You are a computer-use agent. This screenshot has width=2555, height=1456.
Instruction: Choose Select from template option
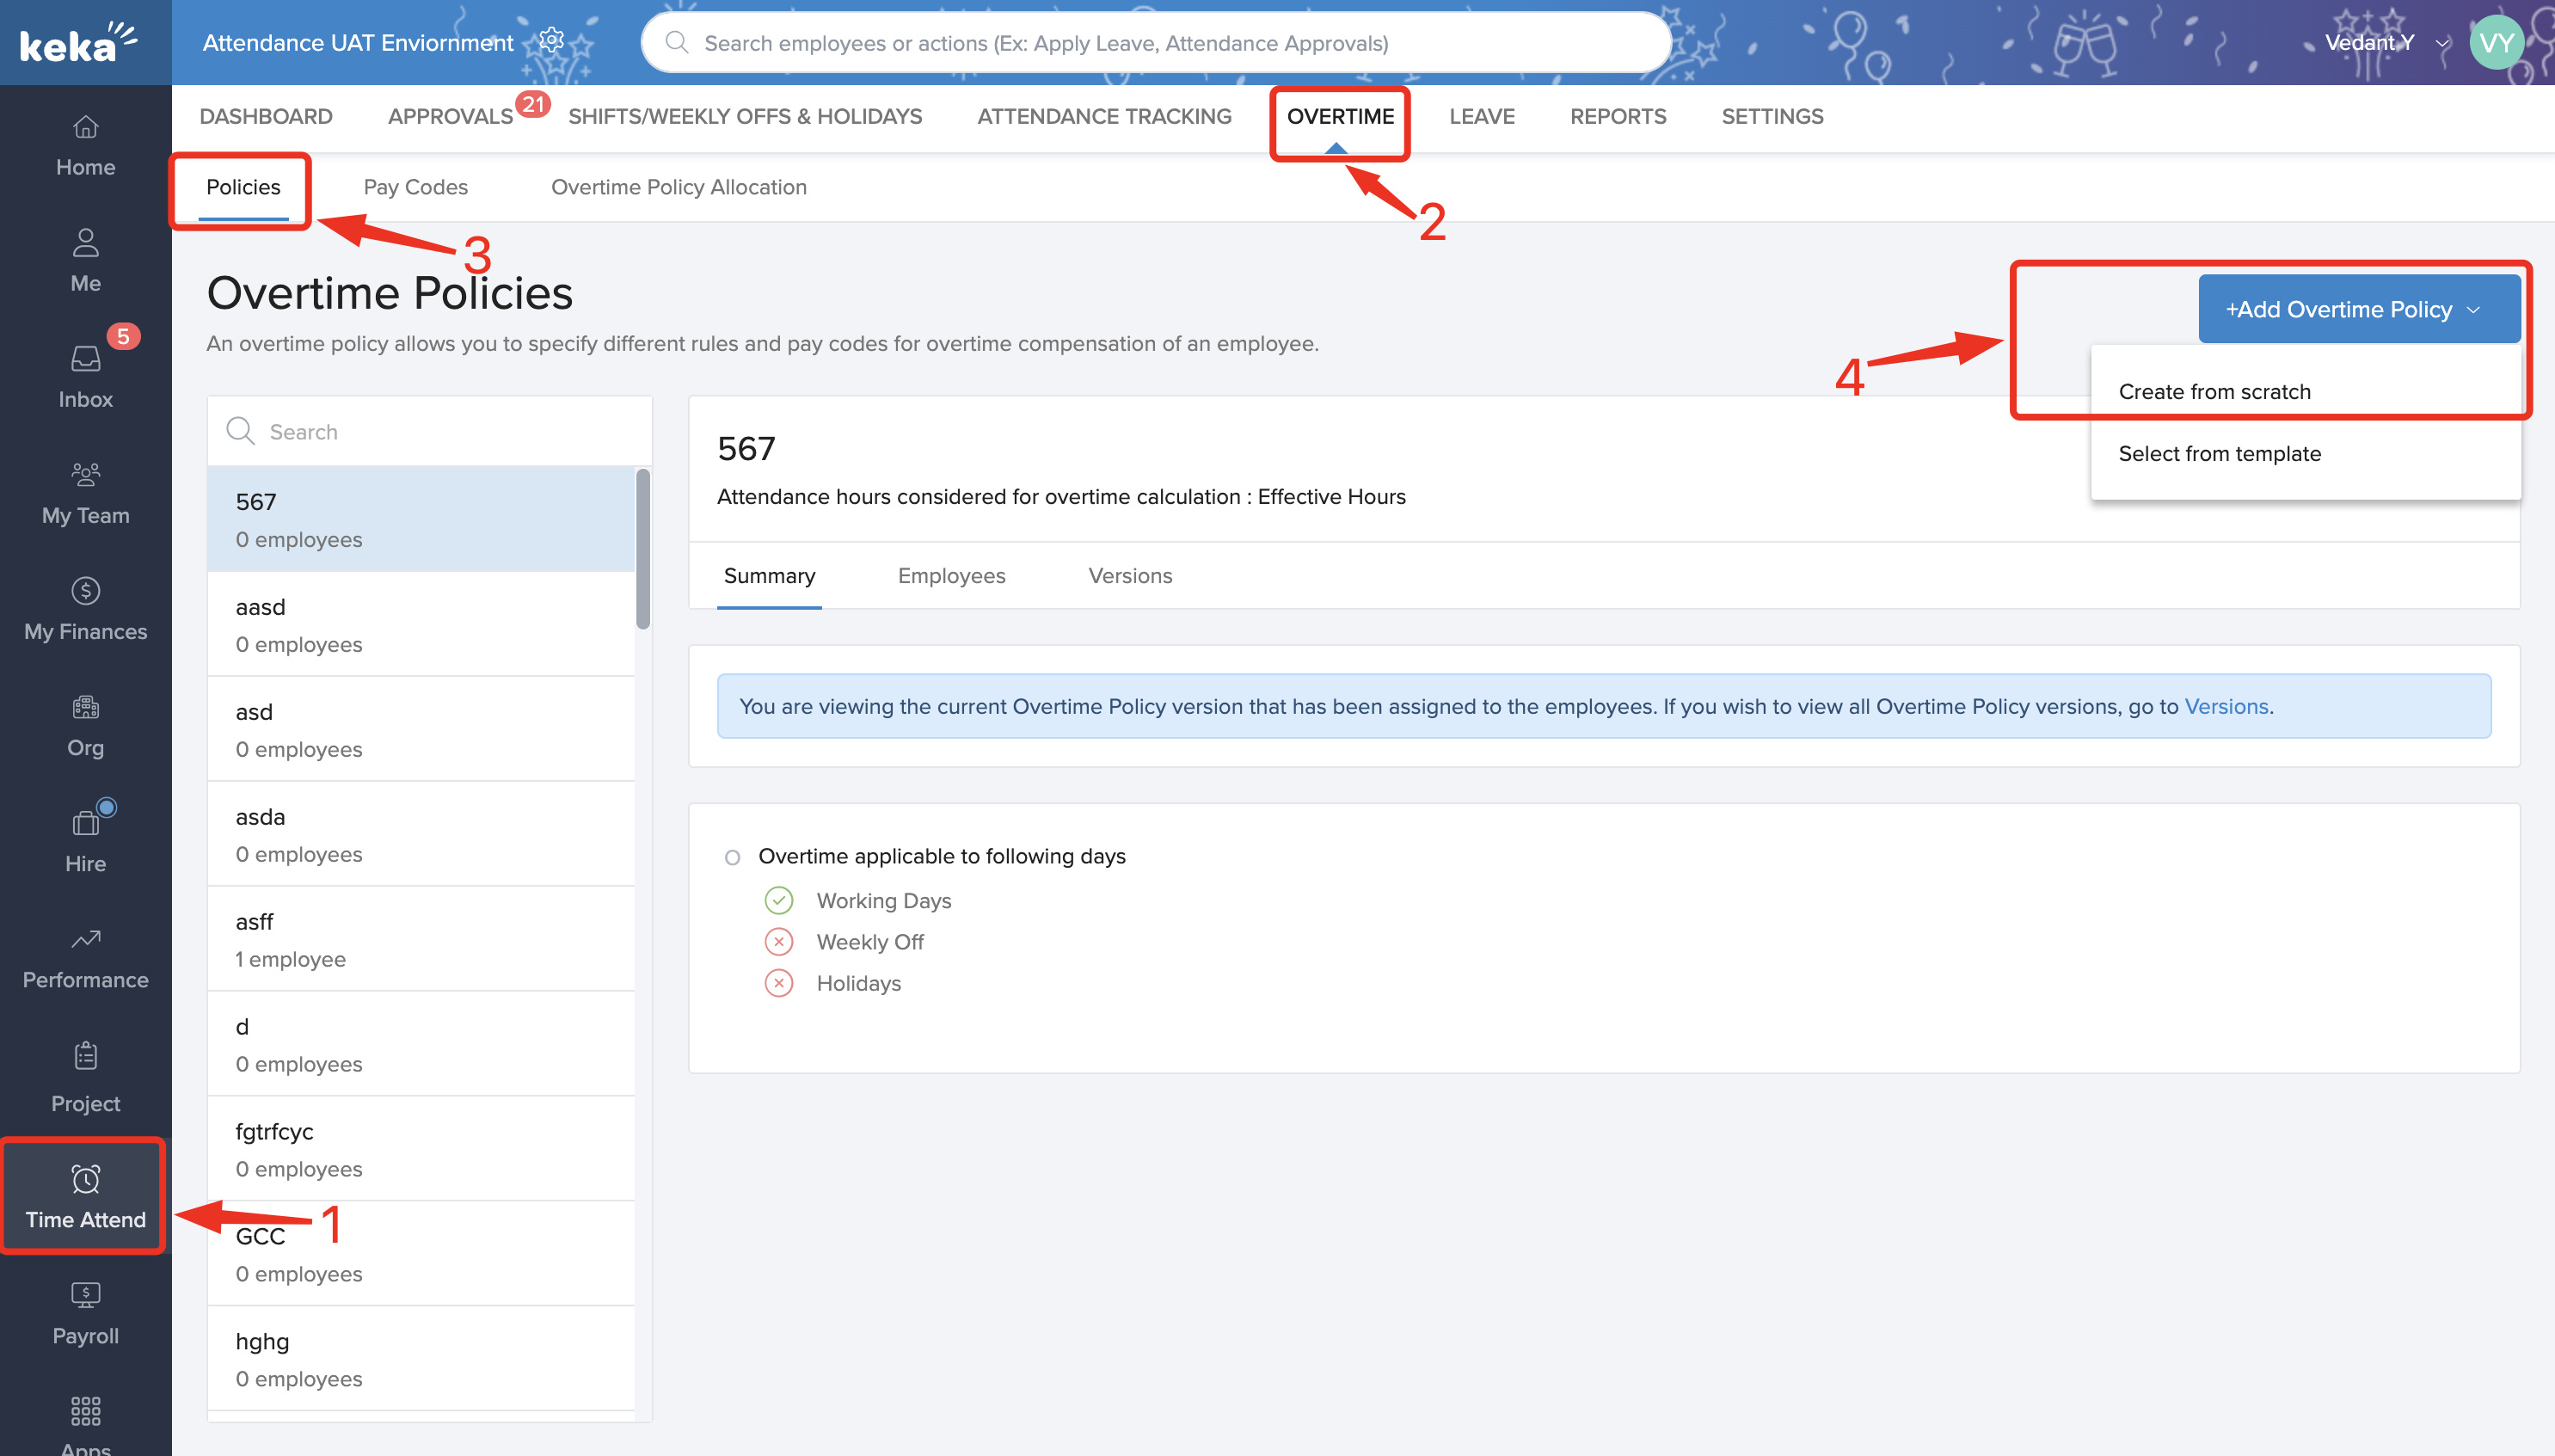pyautogui.click(x=2219, y=453)
